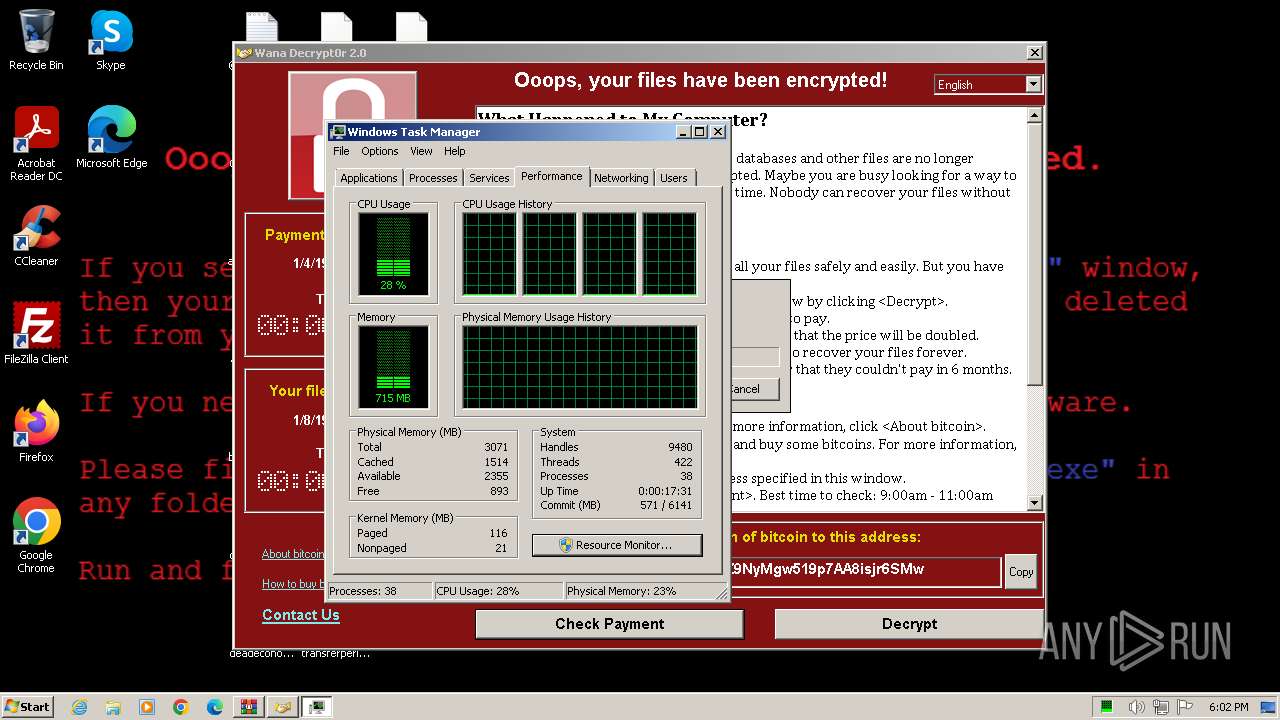The image size is (1280, 720).
Task: Open Chrome from the taskbar
Action: 181,707
